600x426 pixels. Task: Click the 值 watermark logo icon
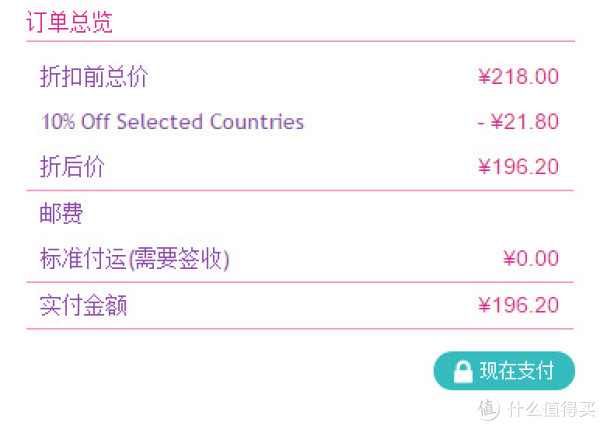(x=489, y=409)
